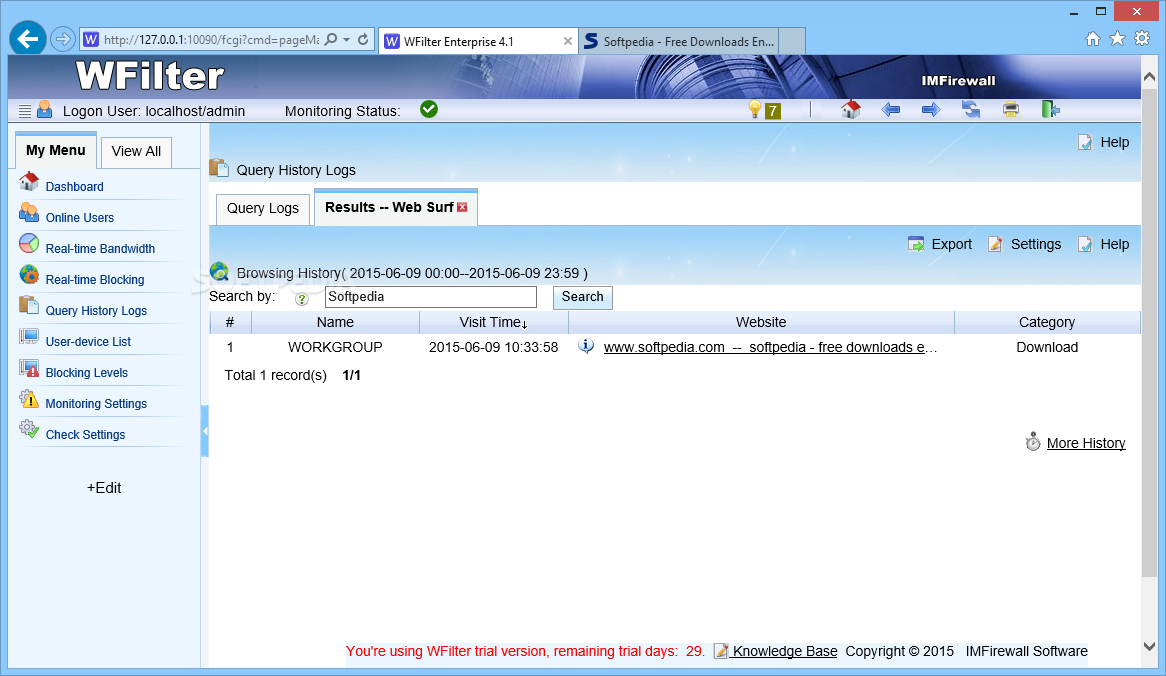
Task: Switch to the Softpedia Free Downloads browser tab
Action: (x=679, y=42)
